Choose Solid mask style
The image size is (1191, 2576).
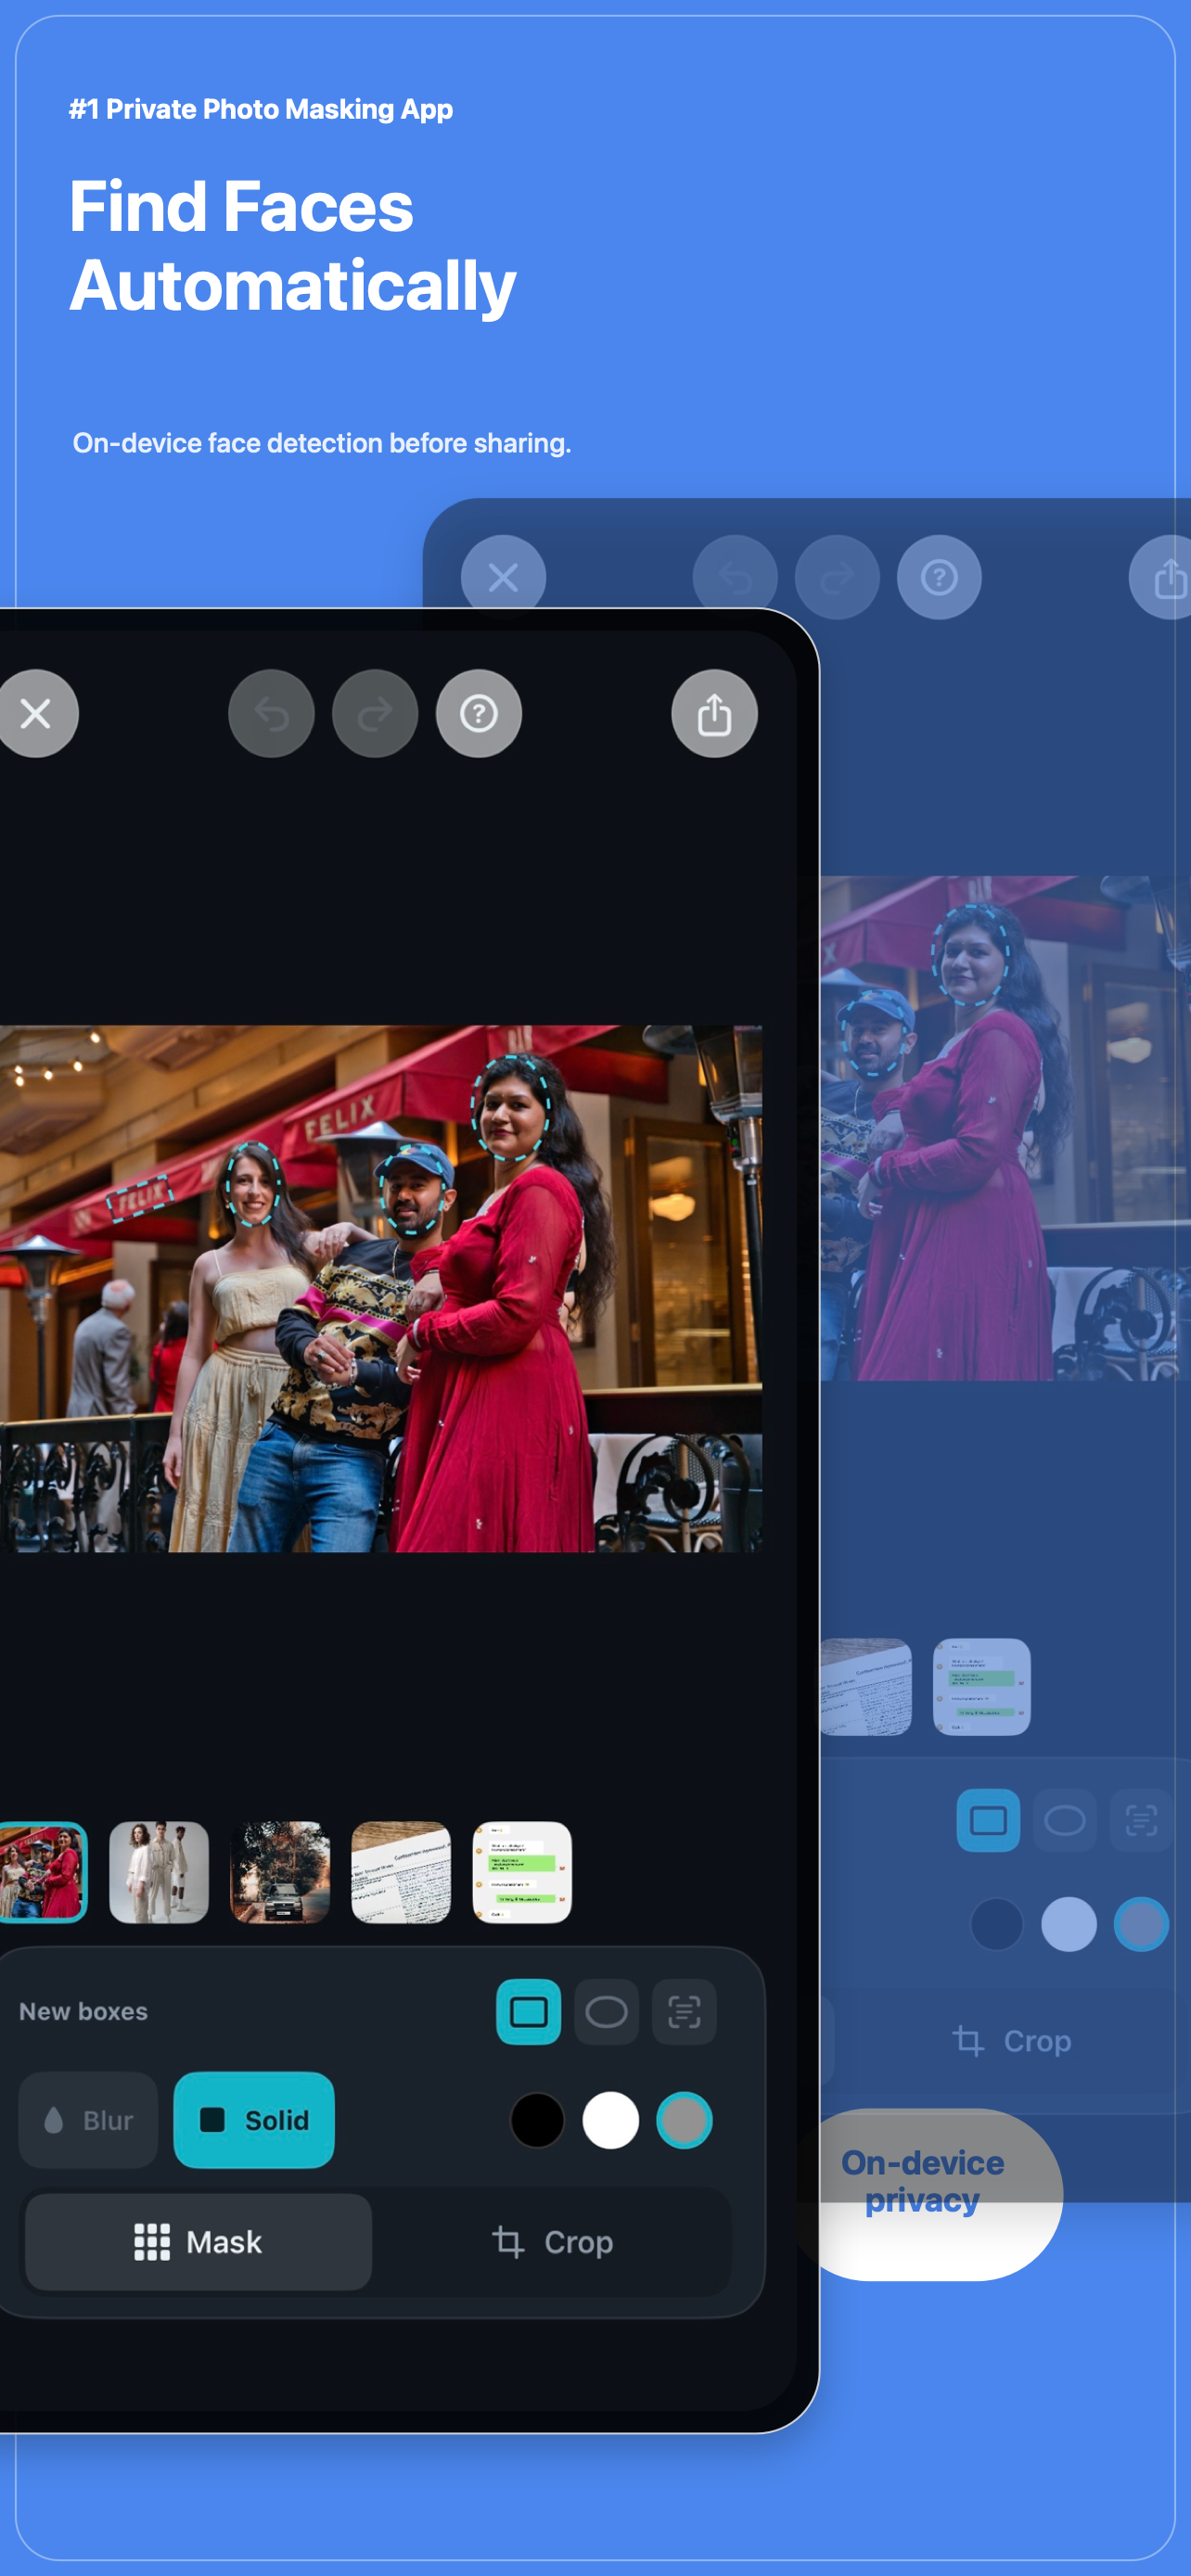click(254, 2120)
